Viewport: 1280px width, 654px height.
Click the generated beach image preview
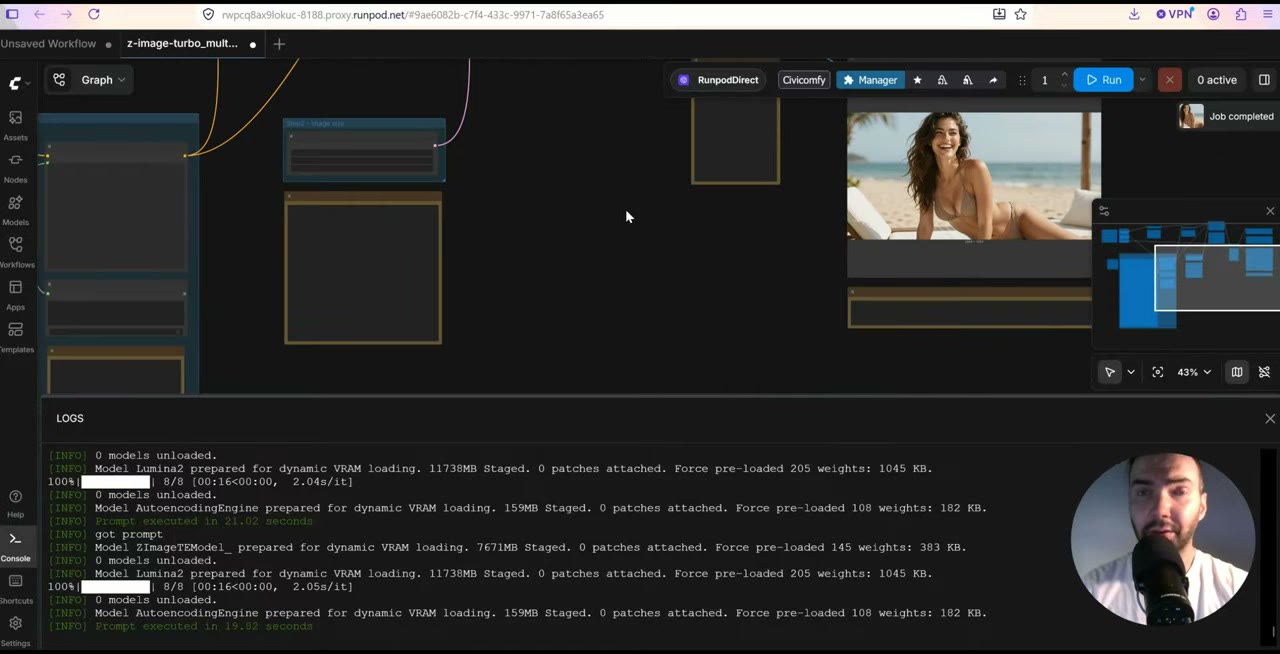[x=973, y=176]
